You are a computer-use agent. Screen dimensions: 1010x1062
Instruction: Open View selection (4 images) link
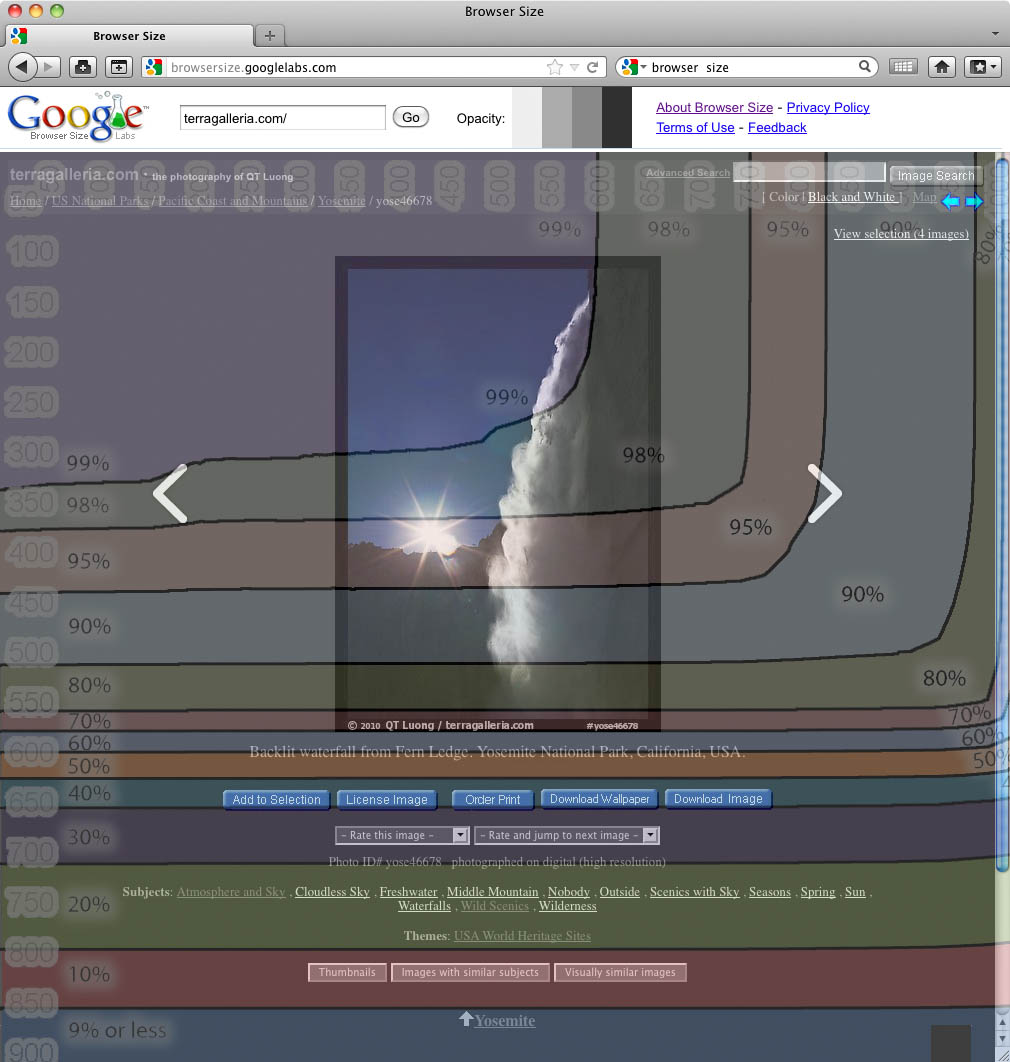click(x=901, y=234)
